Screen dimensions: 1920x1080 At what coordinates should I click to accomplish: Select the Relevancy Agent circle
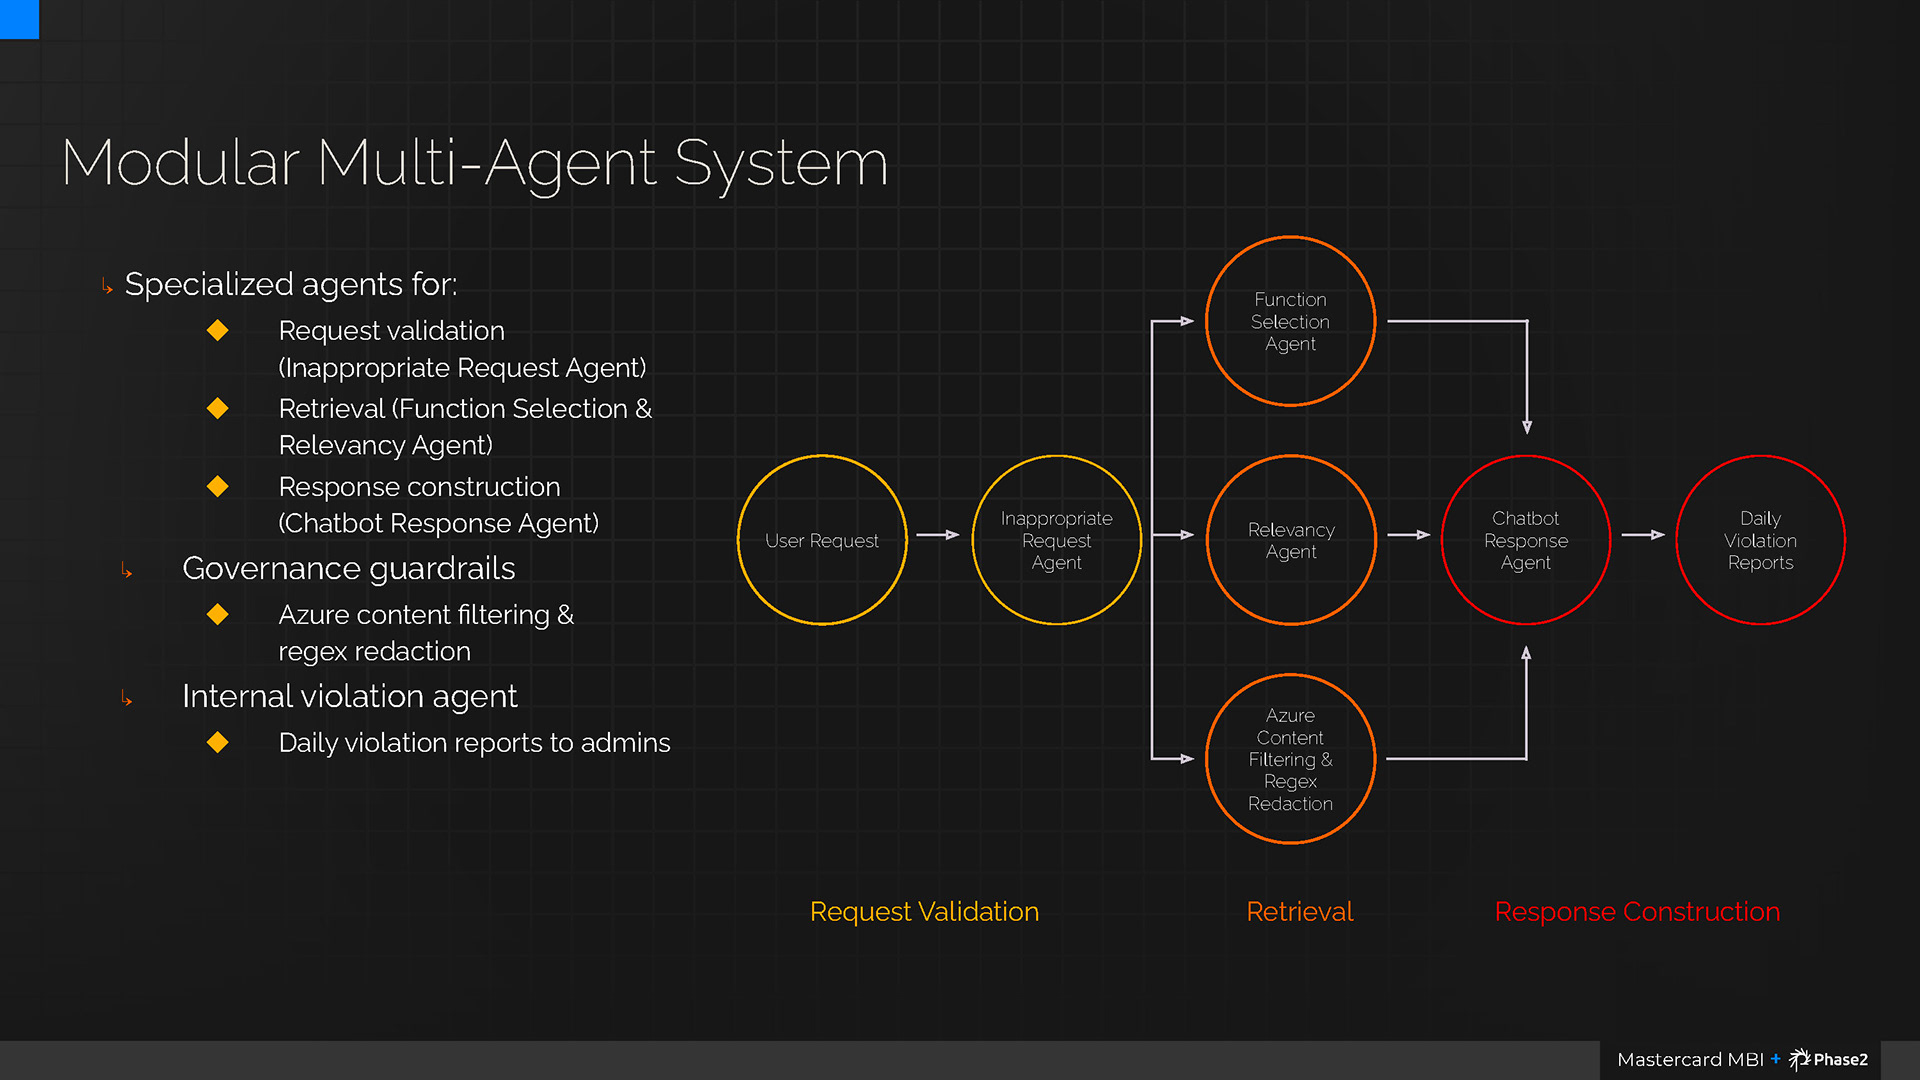click(x=1291, y=540)
